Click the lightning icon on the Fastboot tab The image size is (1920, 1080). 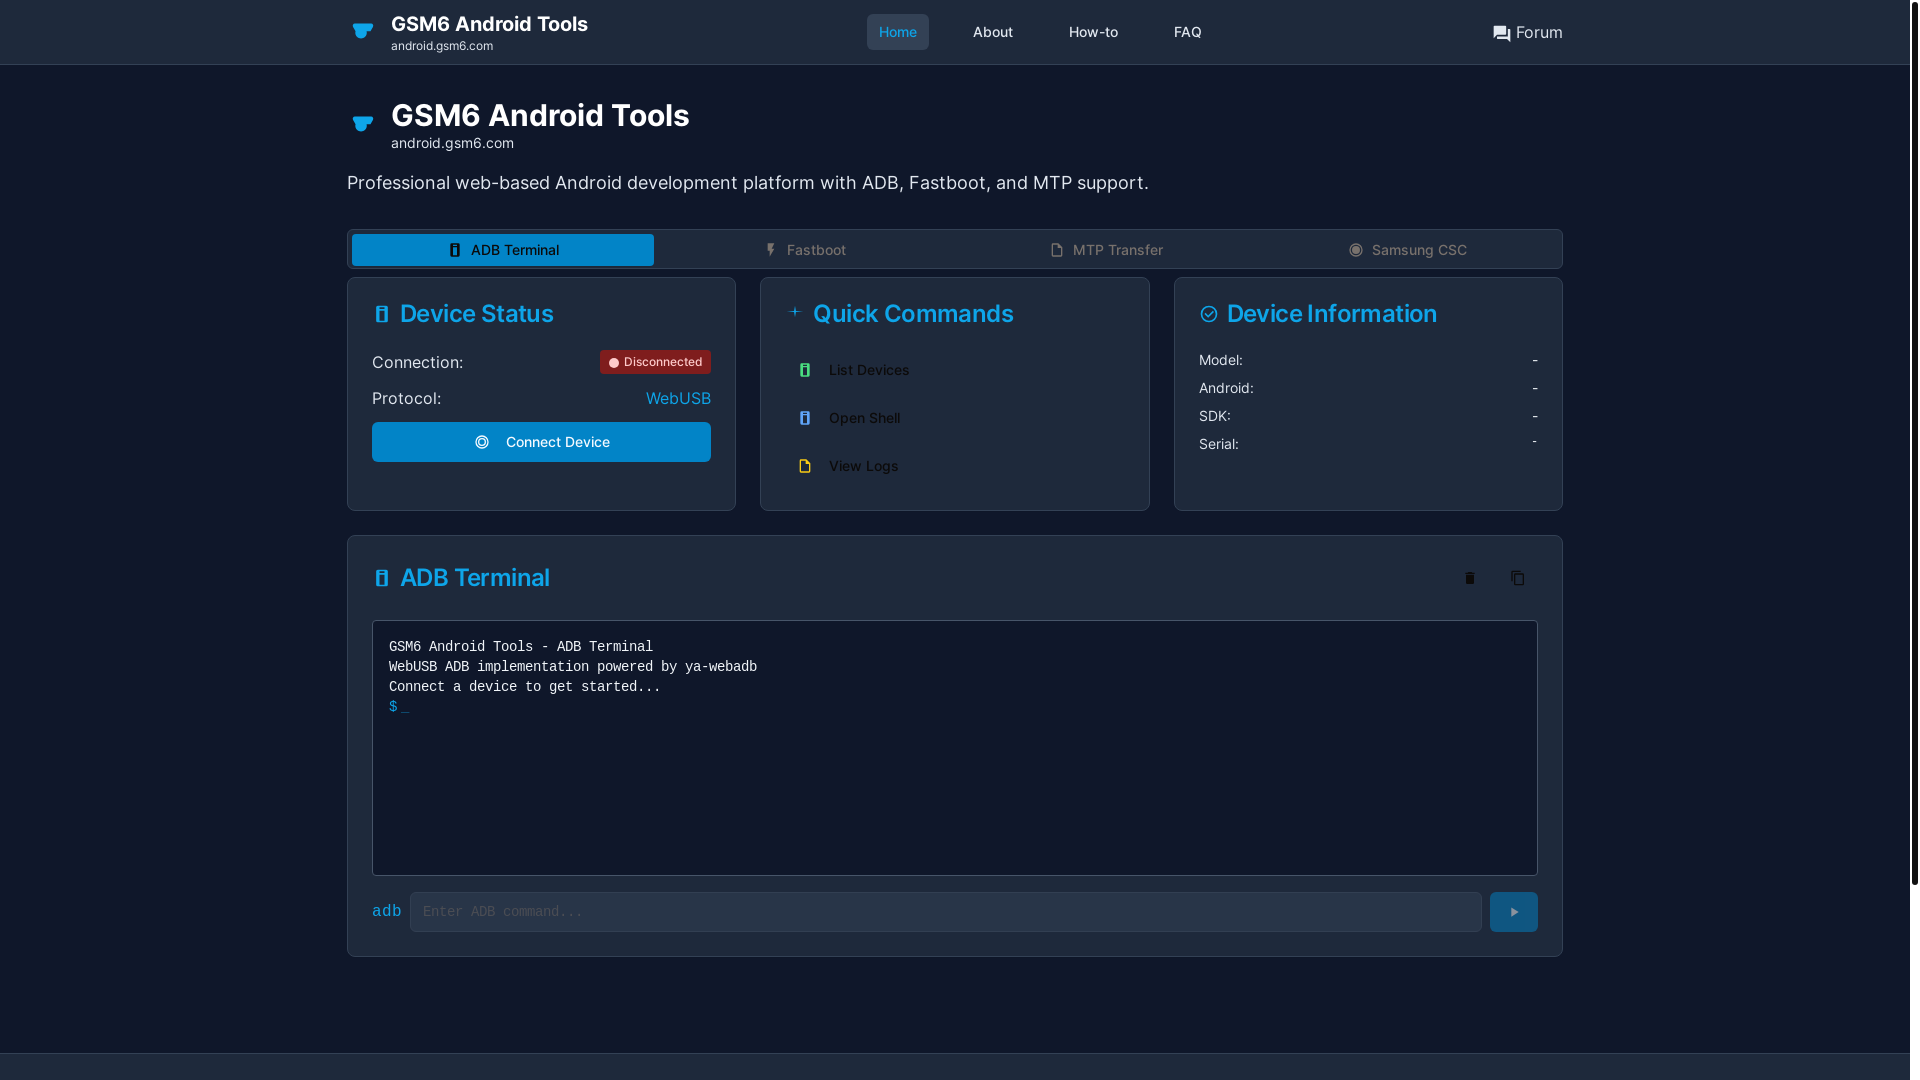770,250
